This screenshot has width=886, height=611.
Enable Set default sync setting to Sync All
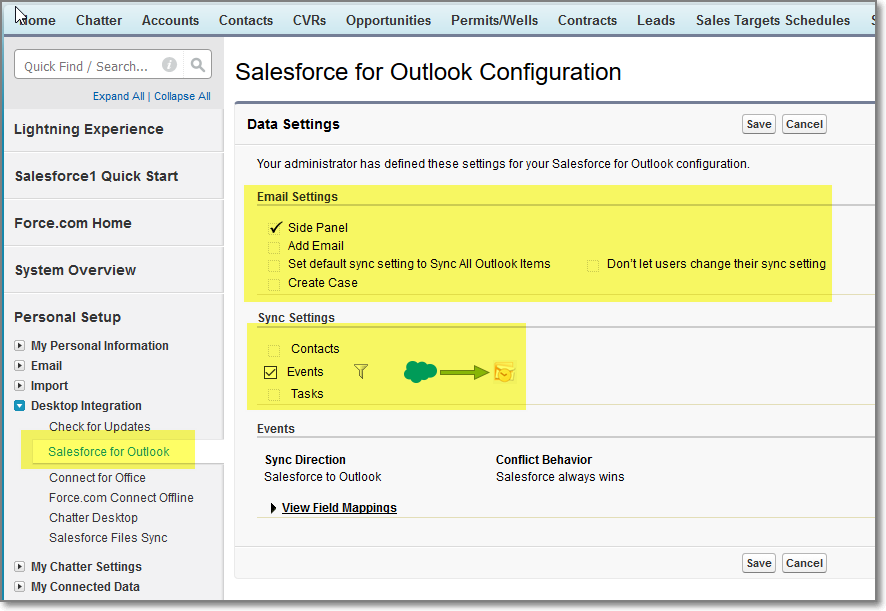tap(274, 265)
